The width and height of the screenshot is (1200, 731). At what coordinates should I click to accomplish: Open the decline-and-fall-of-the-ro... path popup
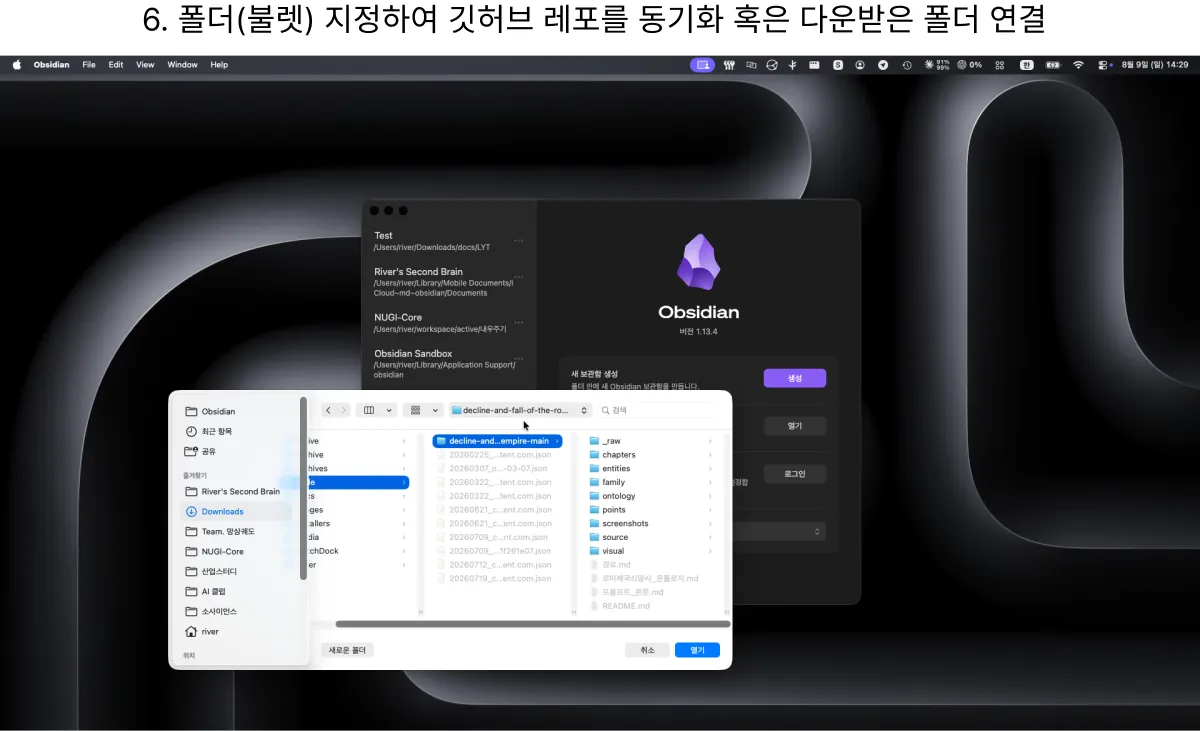point(520,410)
